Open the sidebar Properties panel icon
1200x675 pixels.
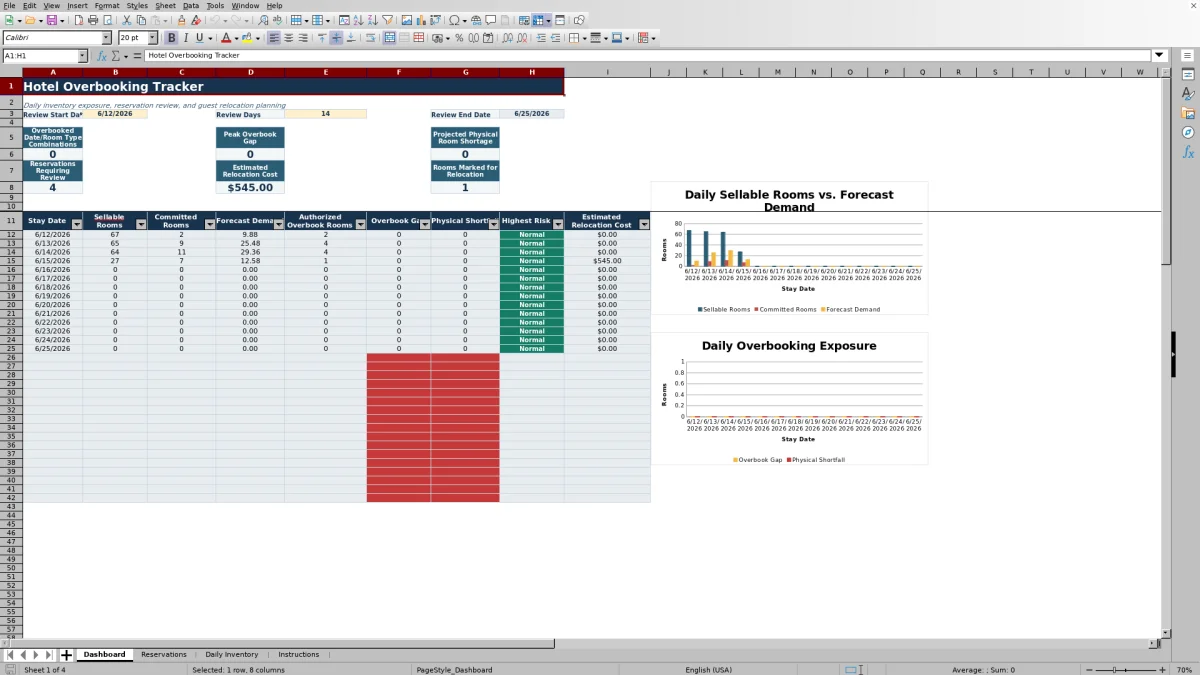click(x=1188, y=75)
